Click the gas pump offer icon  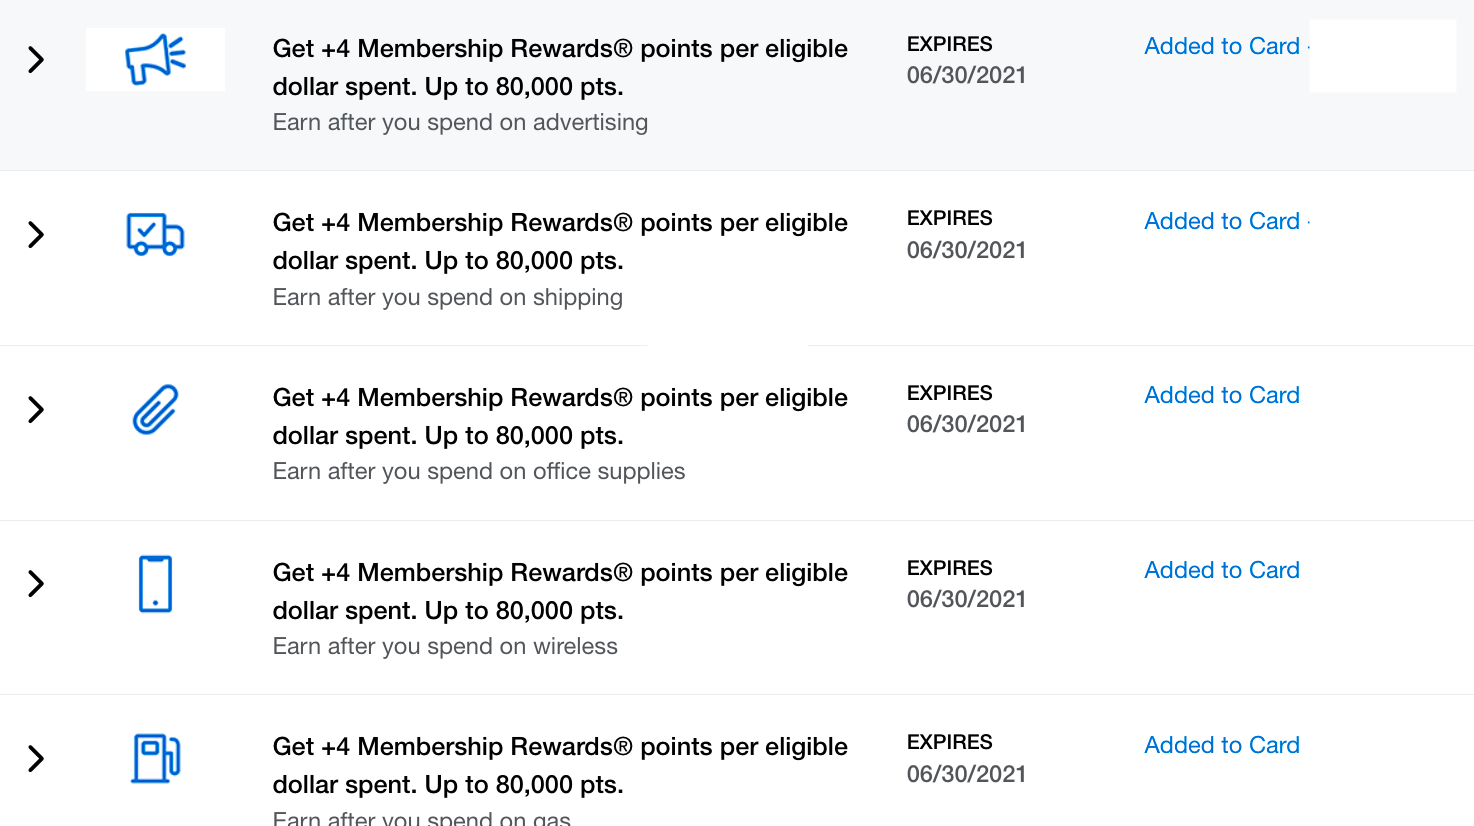pyautogui.click(x=156, y=758)
